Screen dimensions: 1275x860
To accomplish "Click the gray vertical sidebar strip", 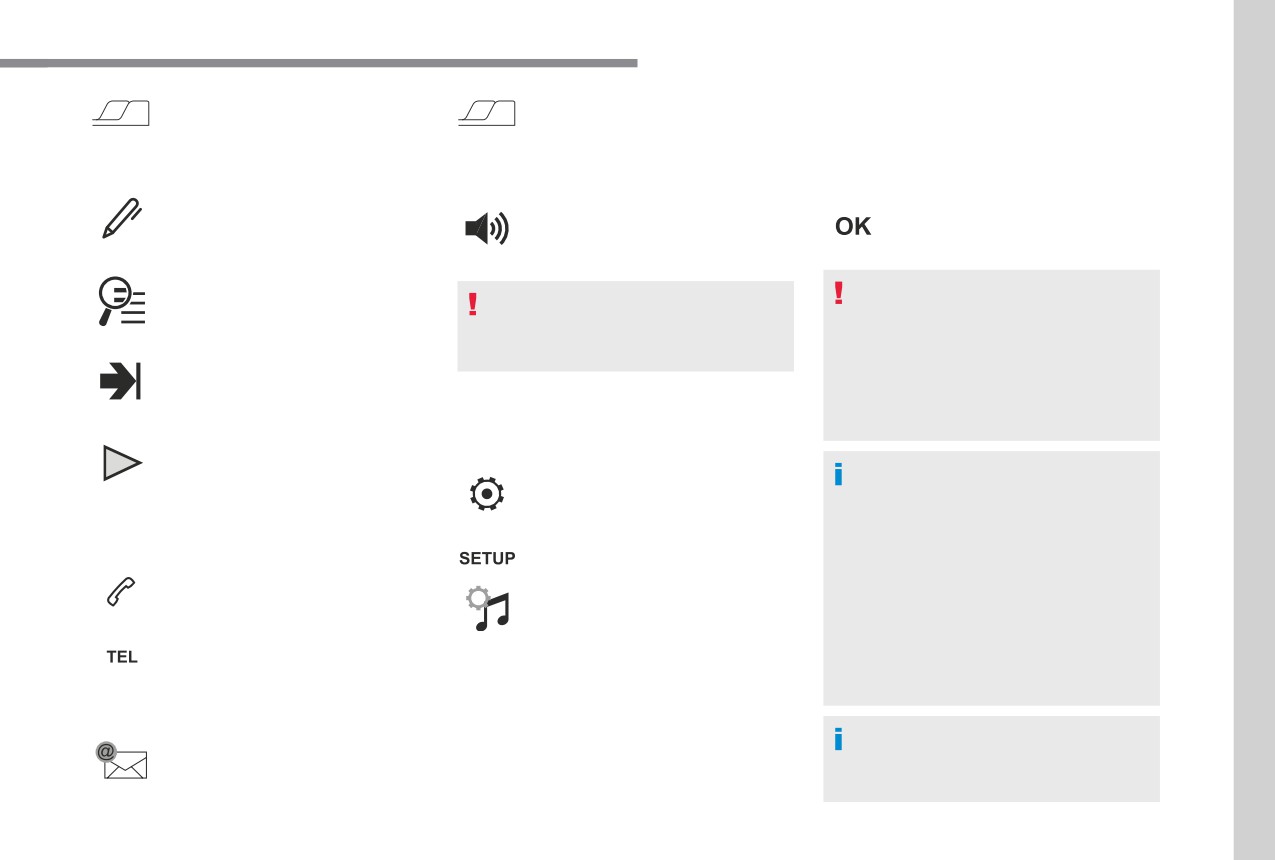I will (x=1254, y=430).
